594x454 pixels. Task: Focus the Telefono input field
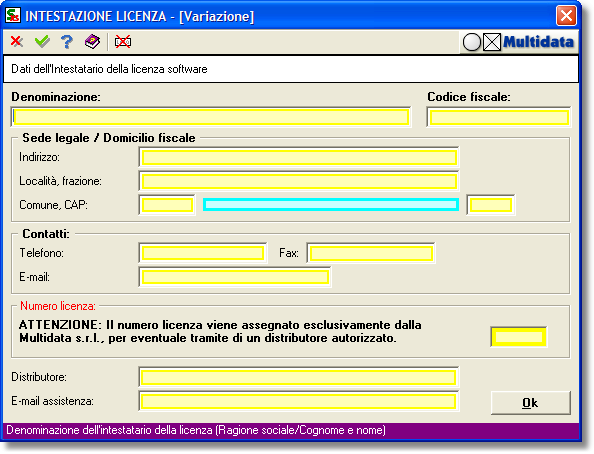point(203,253)
